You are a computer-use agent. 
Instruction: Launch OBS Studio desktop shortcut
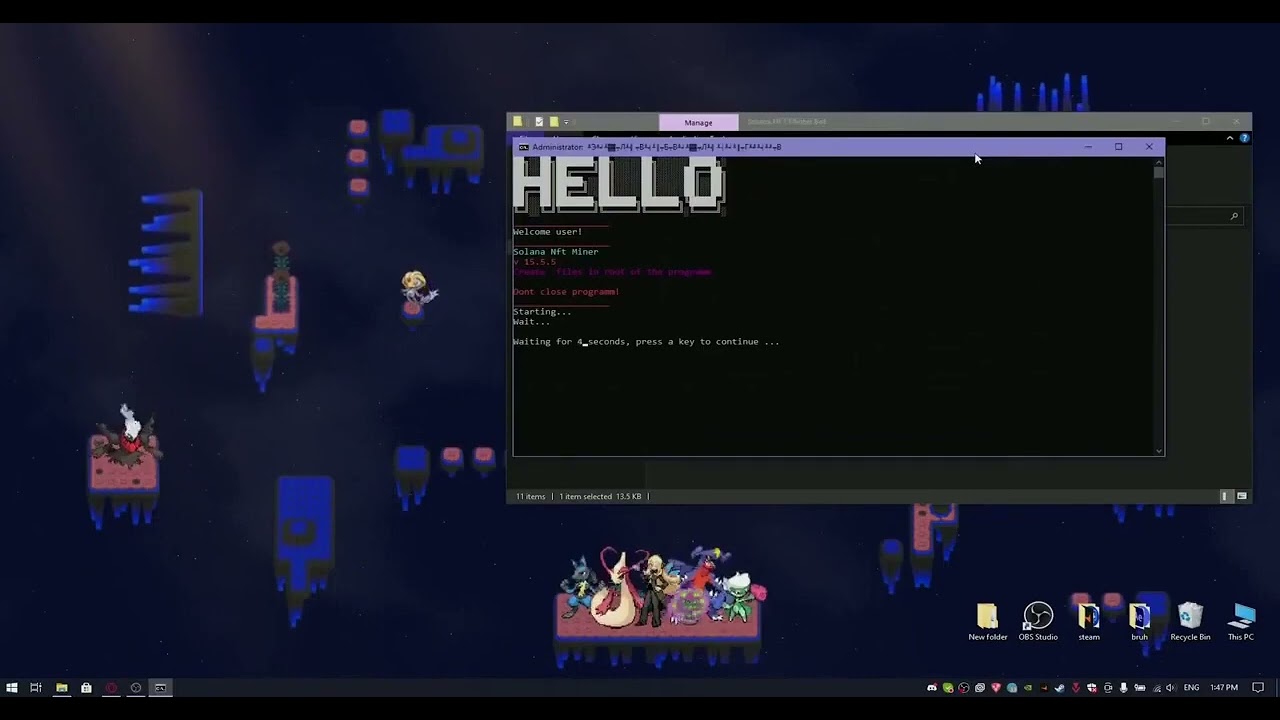point(1038,622)
